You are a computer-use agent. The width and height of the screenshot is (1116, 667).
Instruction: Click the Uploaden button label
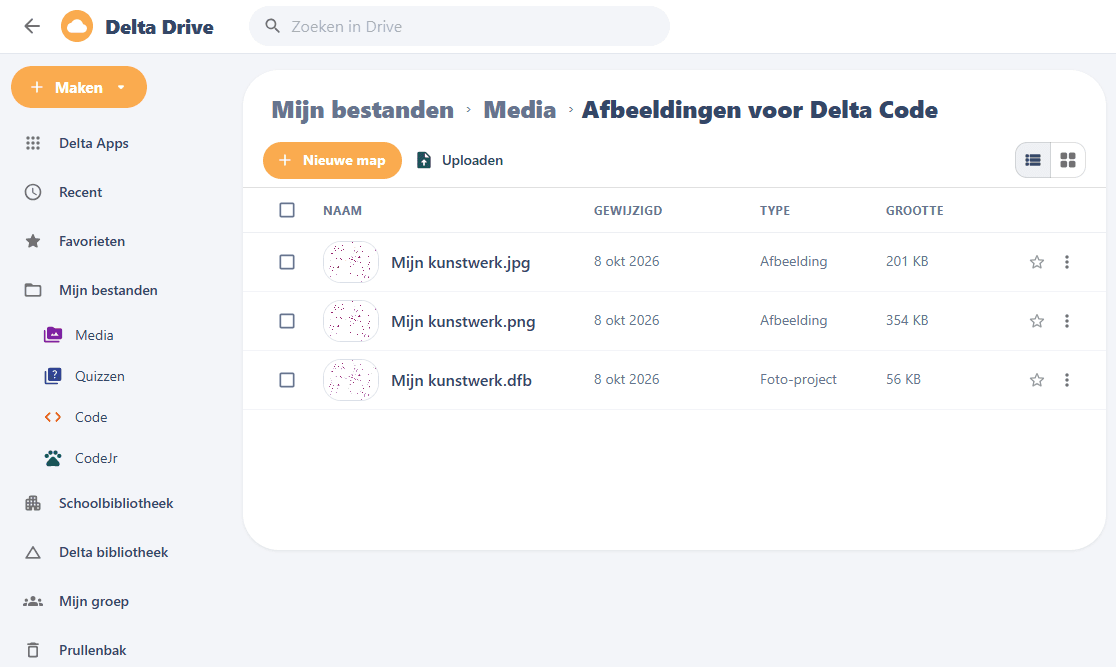473,160
